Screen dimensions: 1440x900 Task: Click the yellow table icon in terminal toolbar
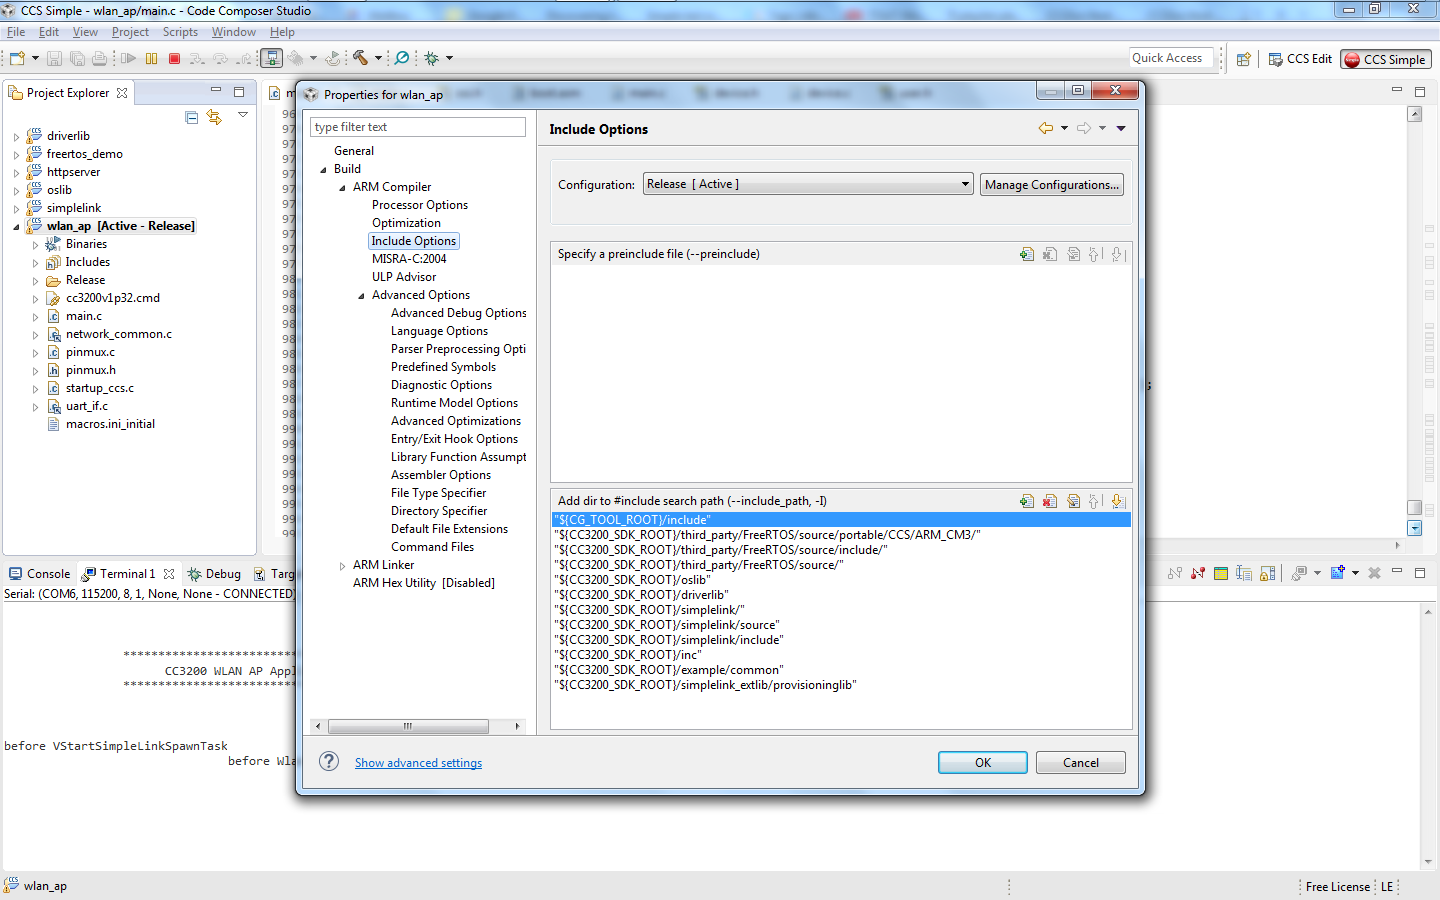pos(1221,573)
